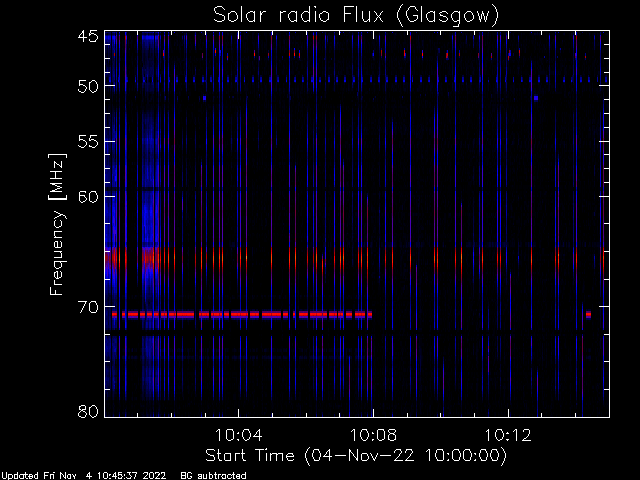Click the 'BG subtracted' footer note
Image resolution: width=640 pixels, height=480 pixels.
(213, 476)
